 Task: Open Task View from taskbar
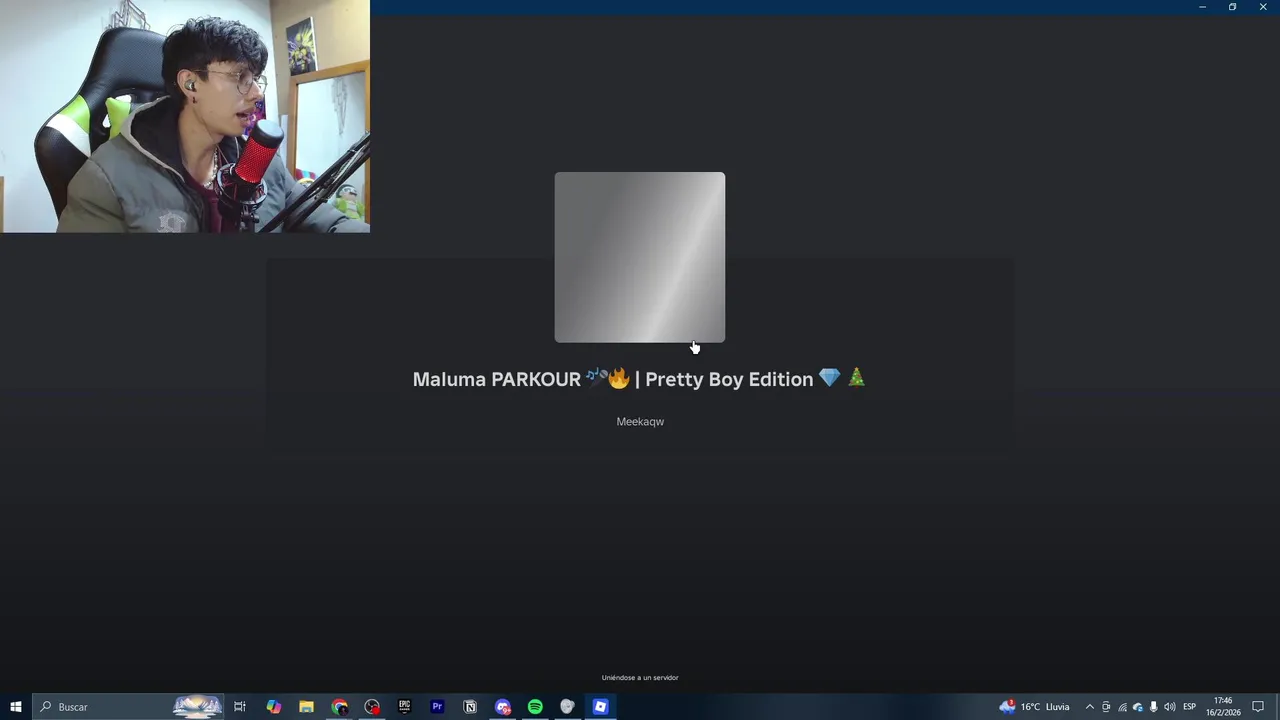(x=240, y=707)
